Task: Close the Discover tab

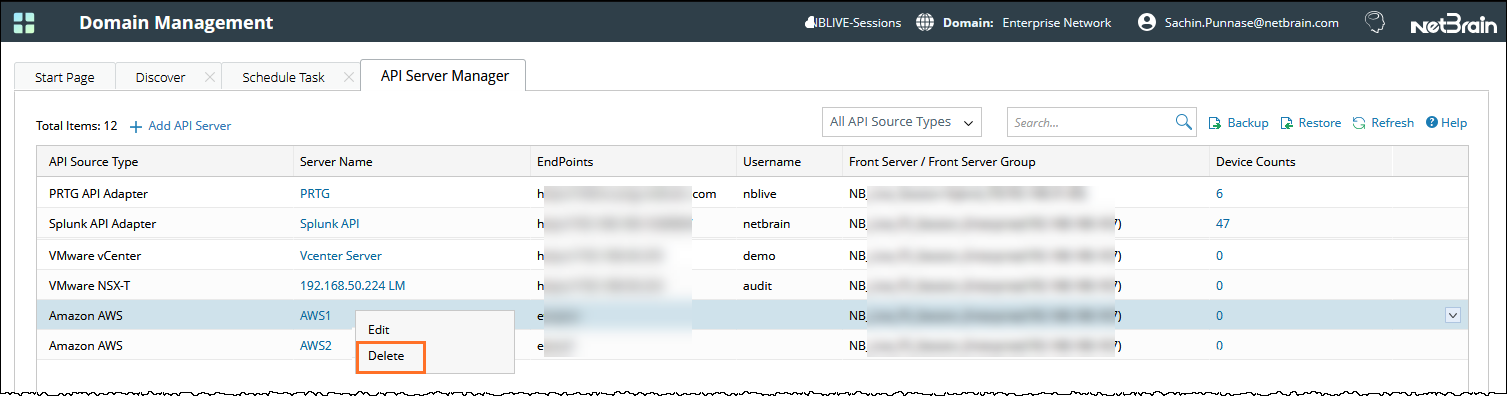Action: pyautogui.click(x=209, y=77)
